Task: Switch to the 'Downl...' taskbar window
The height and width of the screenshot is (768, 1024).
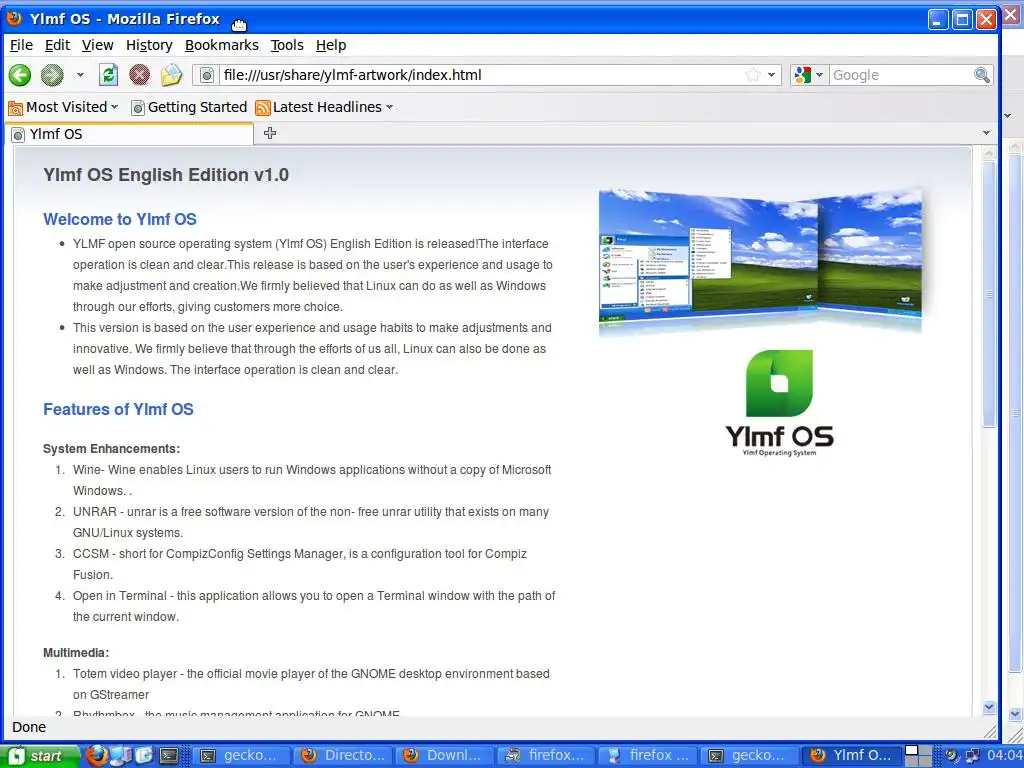Action: pyautogui.click(x=445, y=756)
